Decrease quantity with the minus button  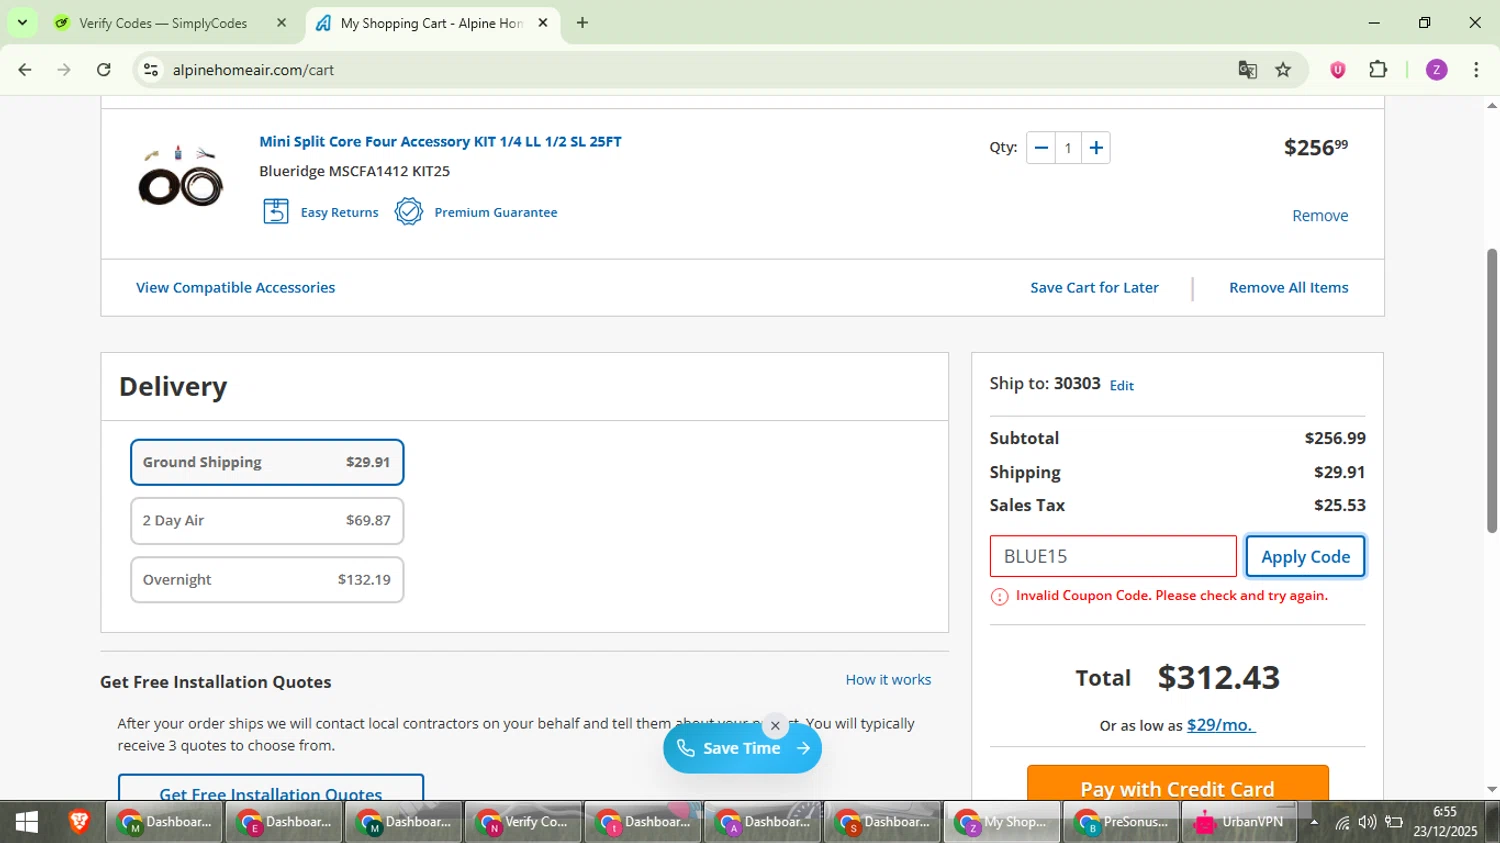(1041, 148)
